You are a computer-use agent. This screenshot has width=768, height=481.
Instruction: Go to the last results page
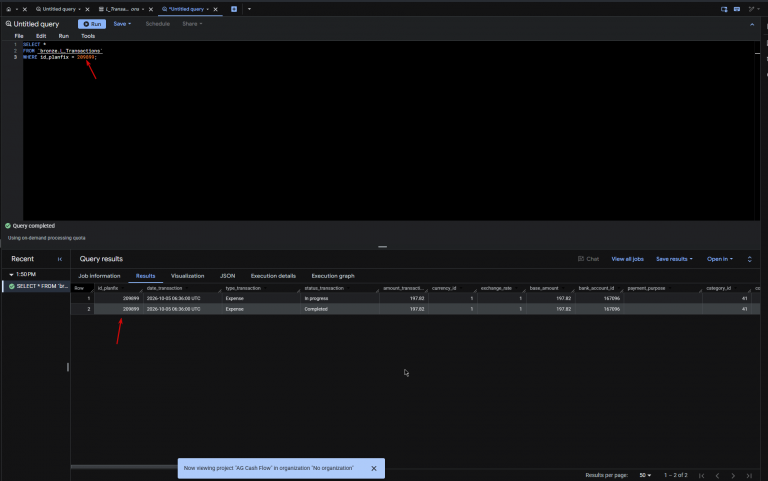[x=749, y=475]
